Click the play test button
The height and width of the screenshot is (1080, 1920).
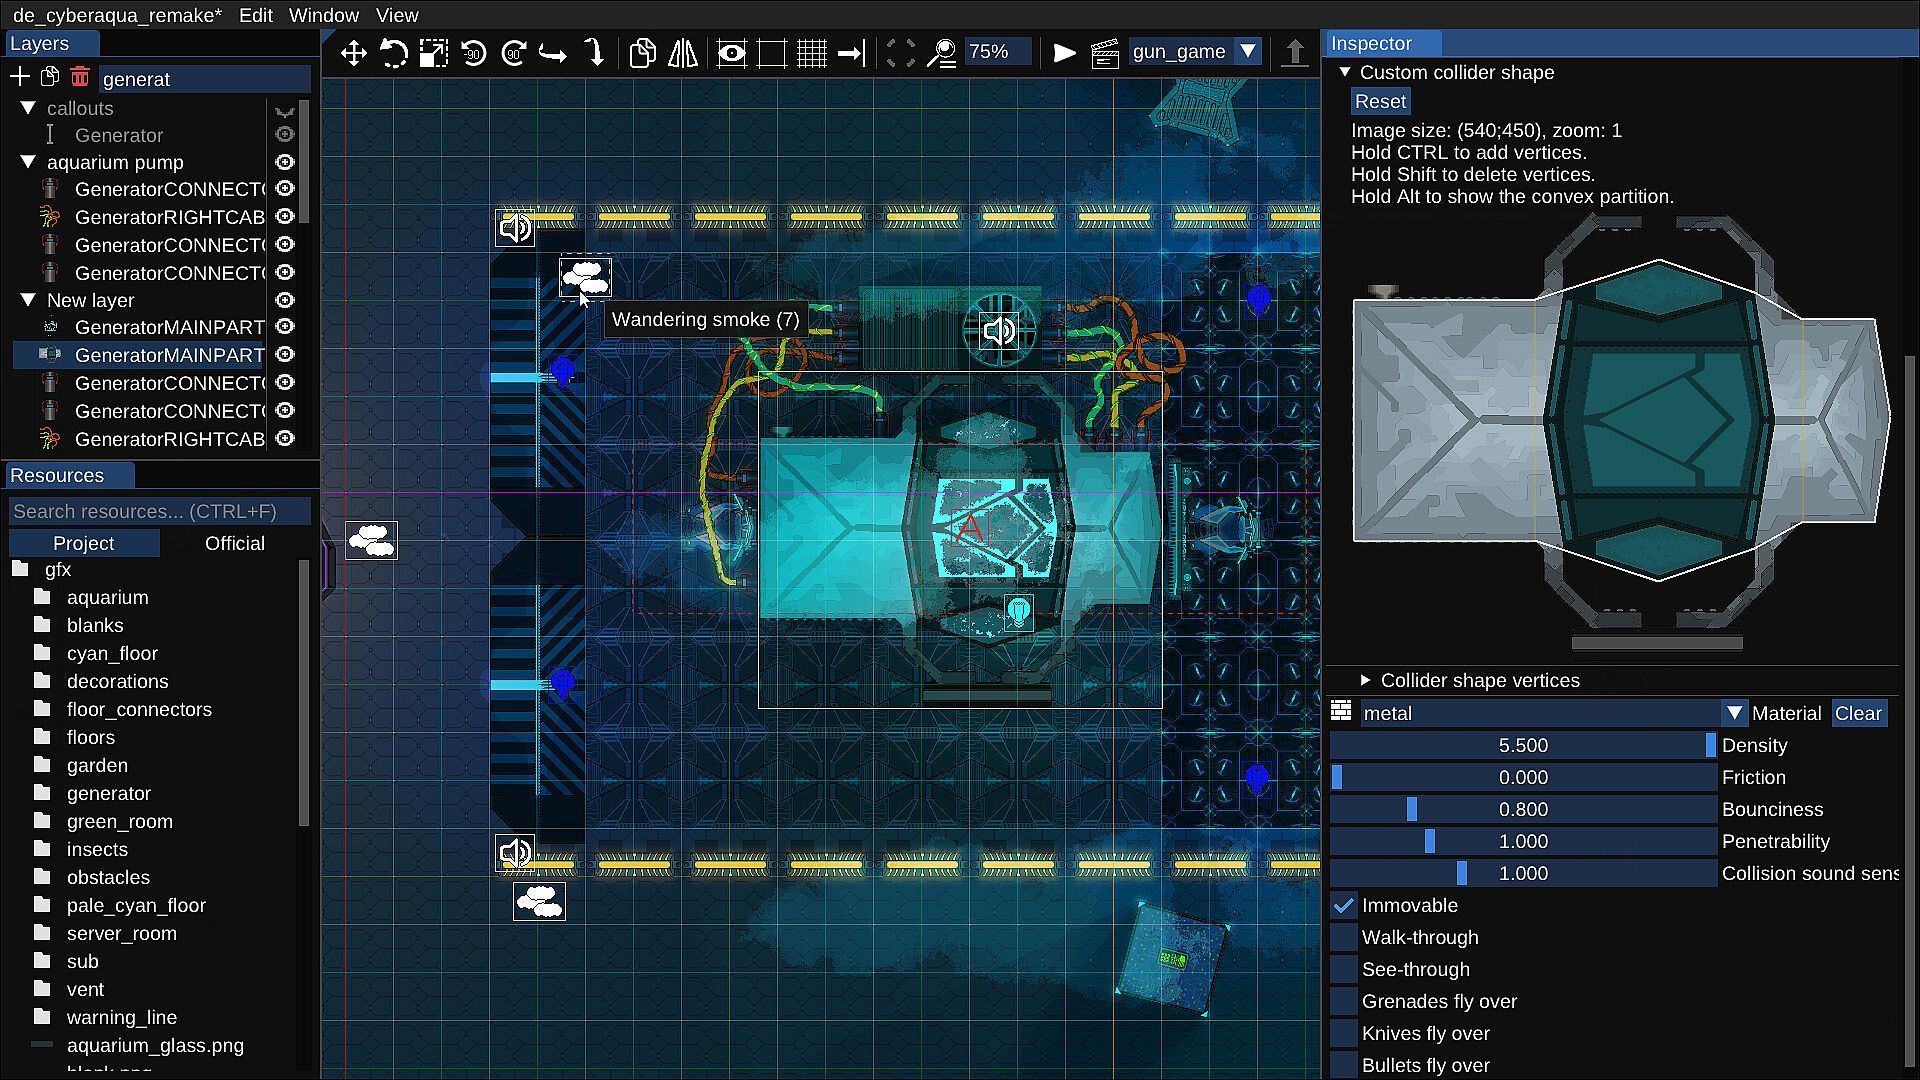pyautogui.click(x=1065, y=53)
